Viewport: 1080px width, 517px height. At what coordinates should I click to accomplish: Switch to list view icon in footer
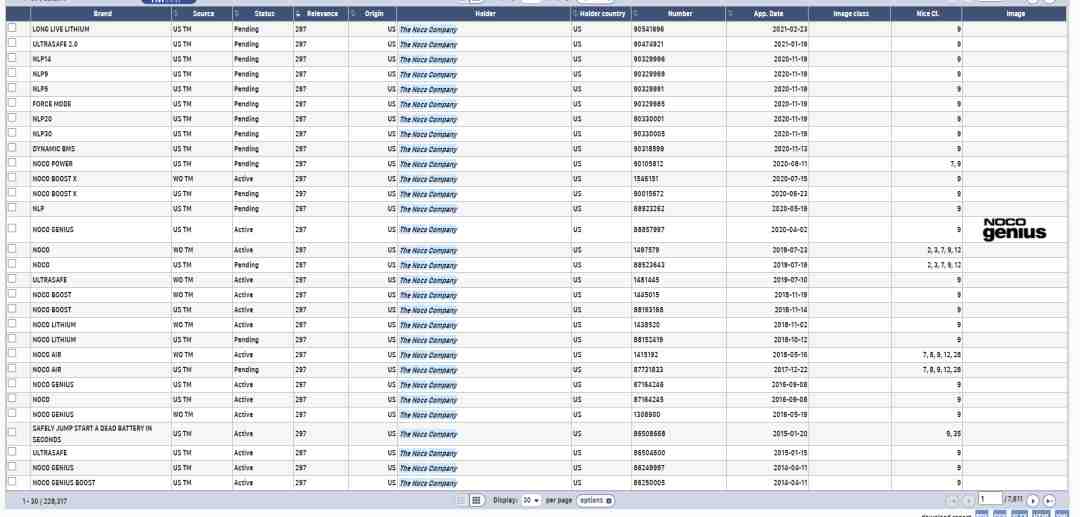[x=461, y=500]
